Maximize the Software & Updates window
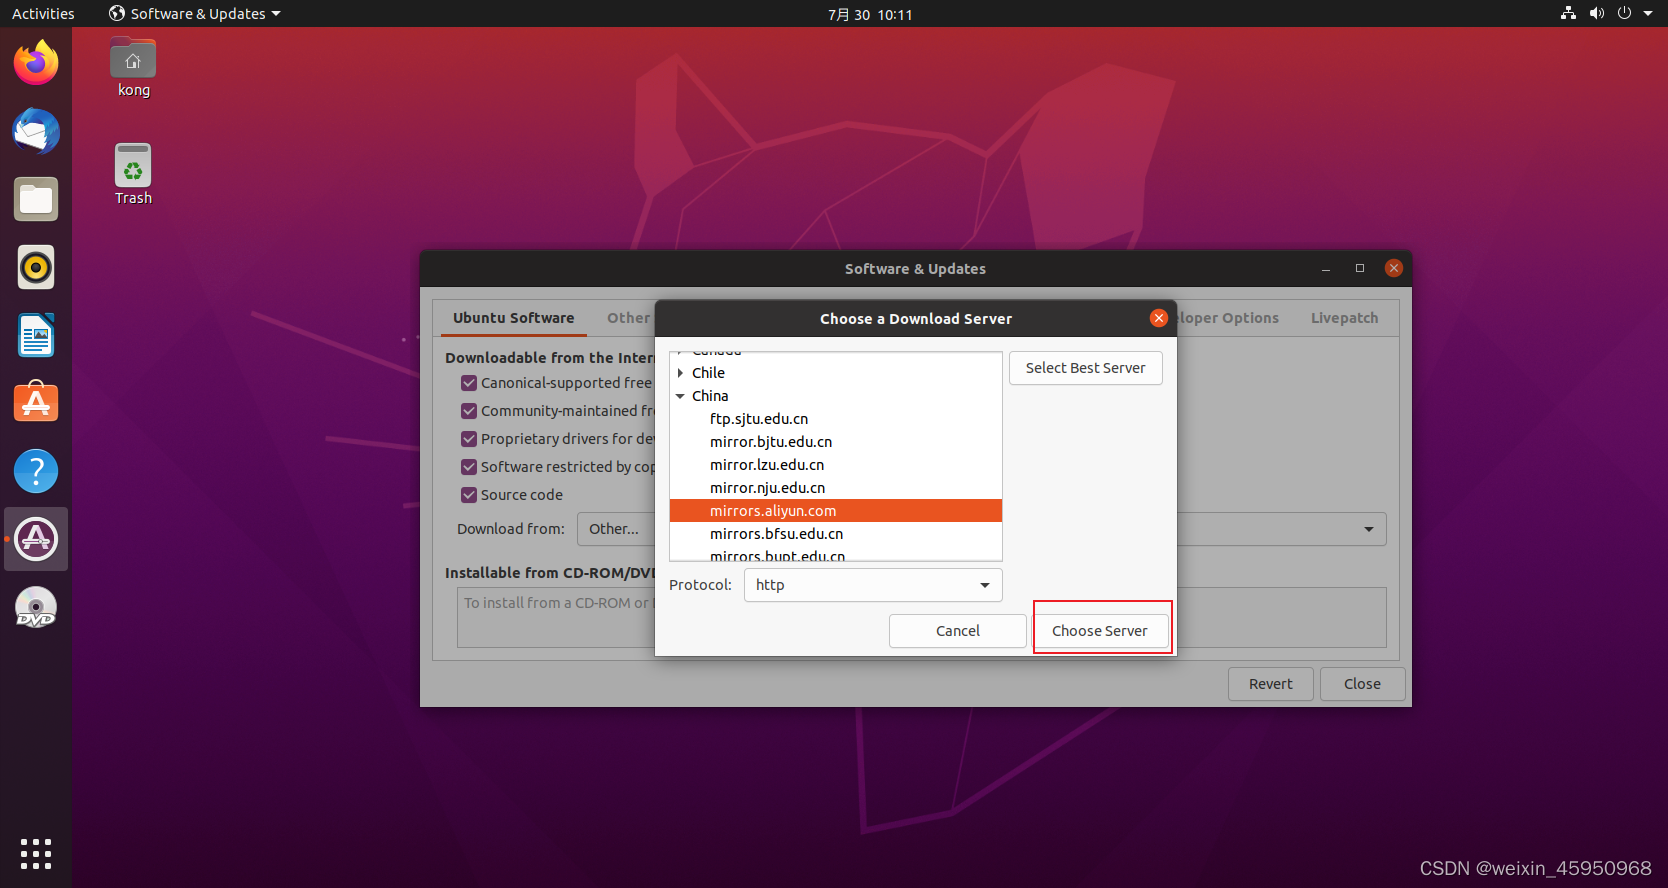 (x=1360, y=268)
